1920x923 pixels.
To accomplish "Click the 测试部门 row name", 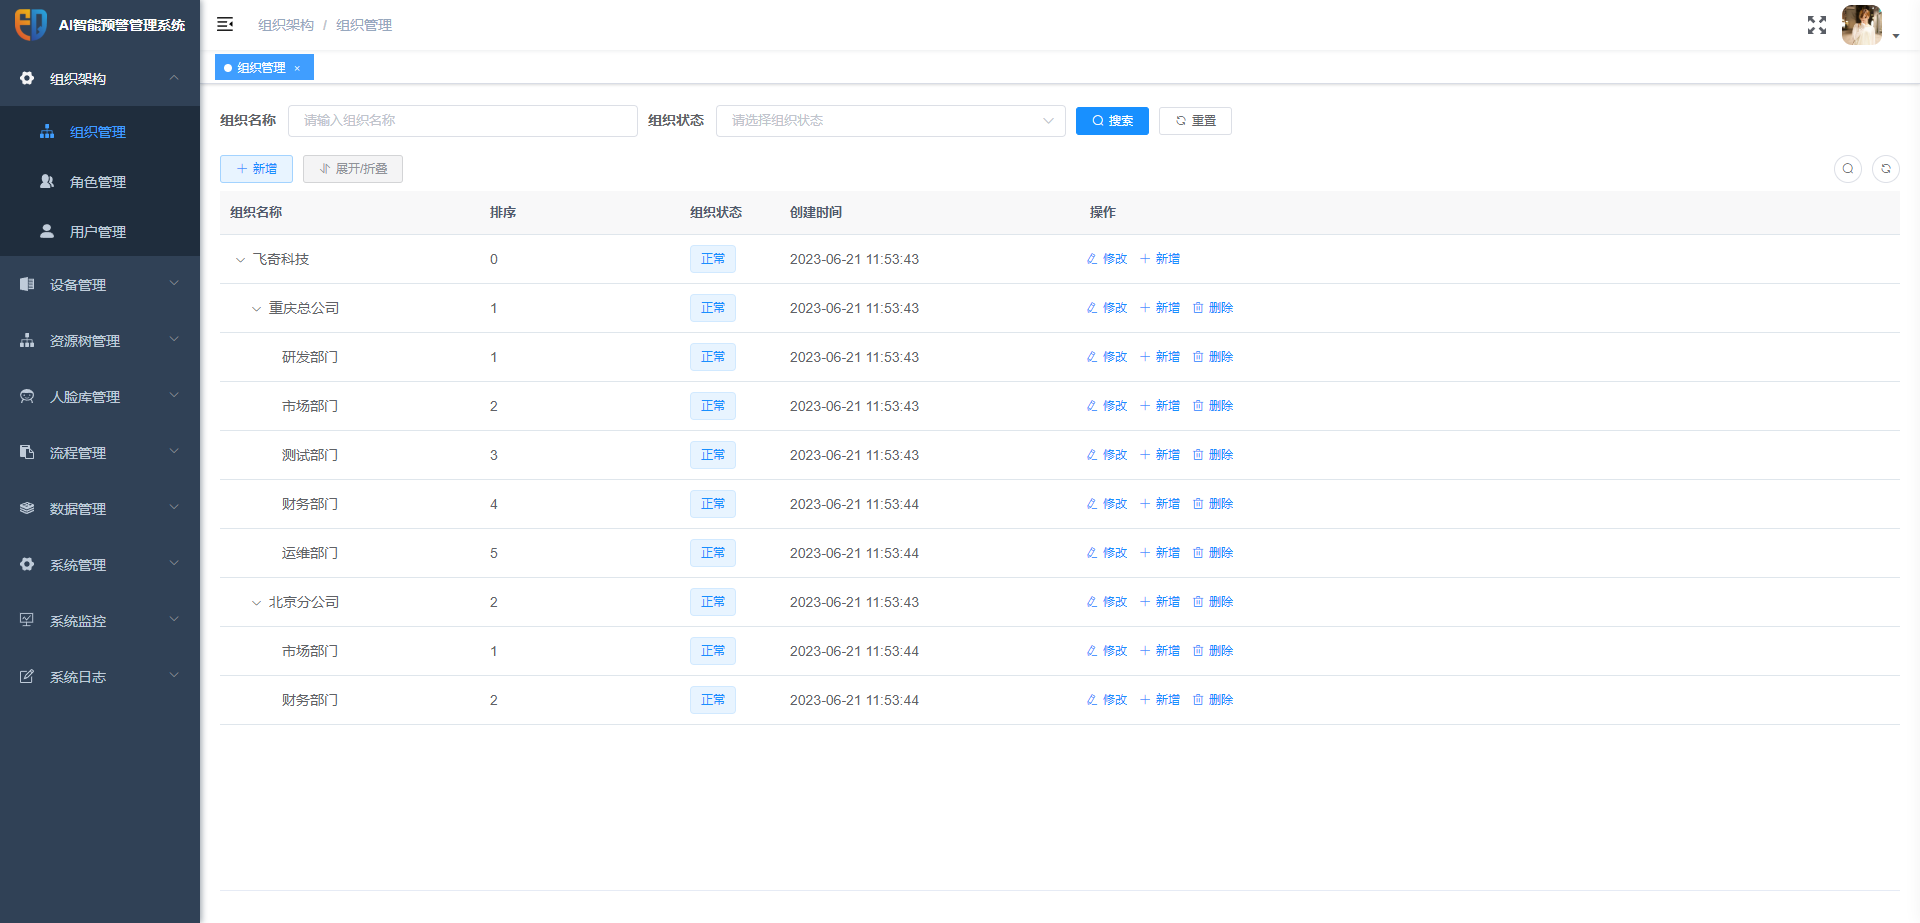I will coord(310,456).
